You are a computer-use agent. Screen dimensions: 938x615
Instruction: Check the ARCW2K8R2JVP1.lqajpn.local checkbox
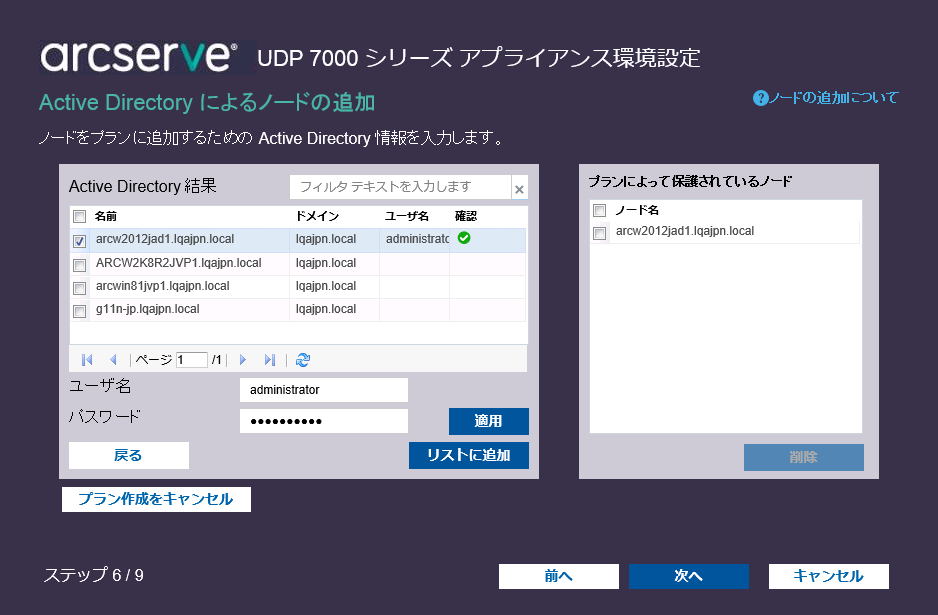pyautogui.click(x=80, y=264)
